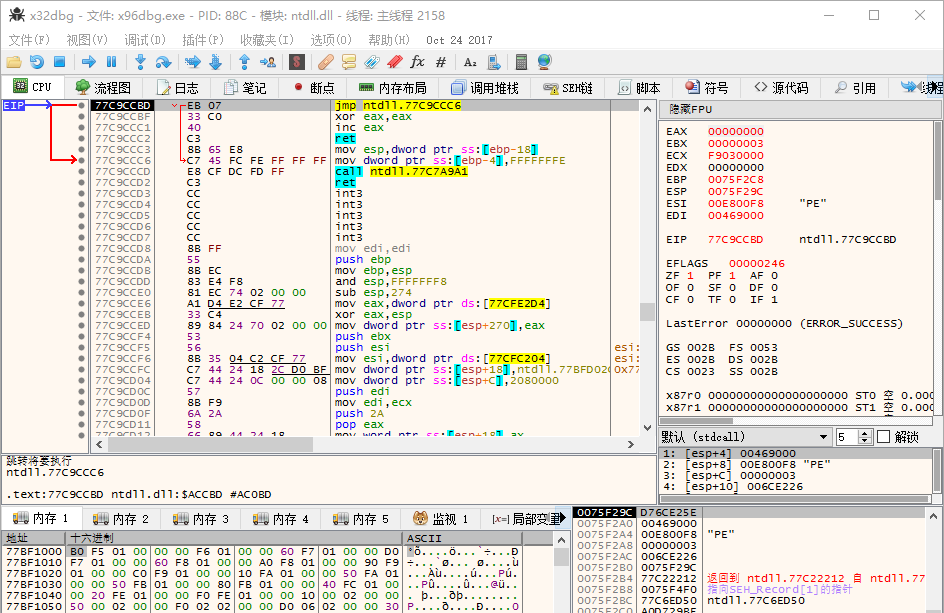
Task: Pause program execution
Action: pos(110,62)
